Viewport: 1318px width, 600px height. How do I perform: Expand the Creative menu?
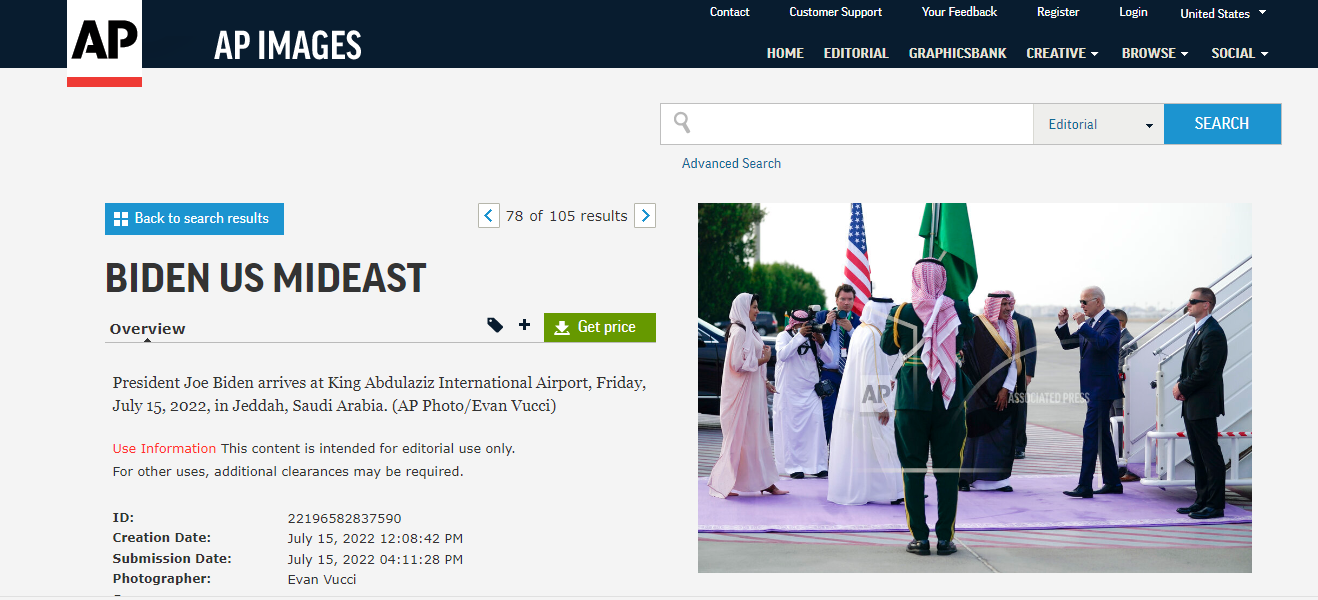[x=1062, y=53]
